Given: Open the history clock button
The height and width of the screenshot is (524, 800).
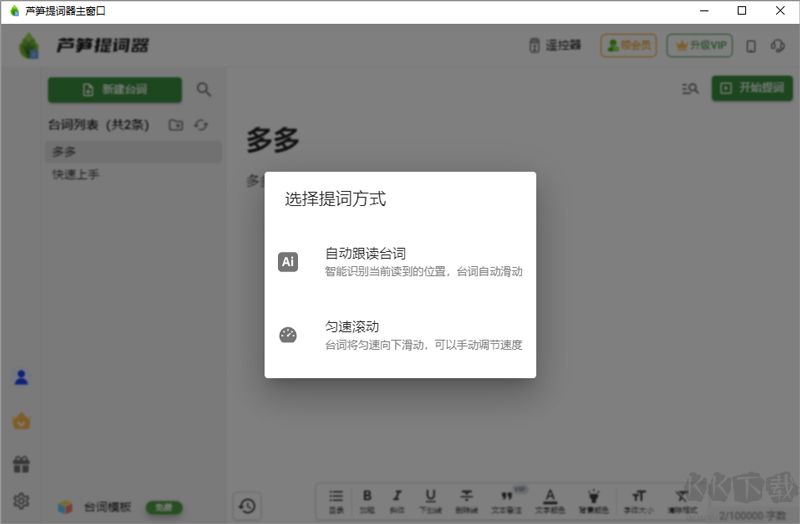Looking at the screenshot, I should [247, 506].
